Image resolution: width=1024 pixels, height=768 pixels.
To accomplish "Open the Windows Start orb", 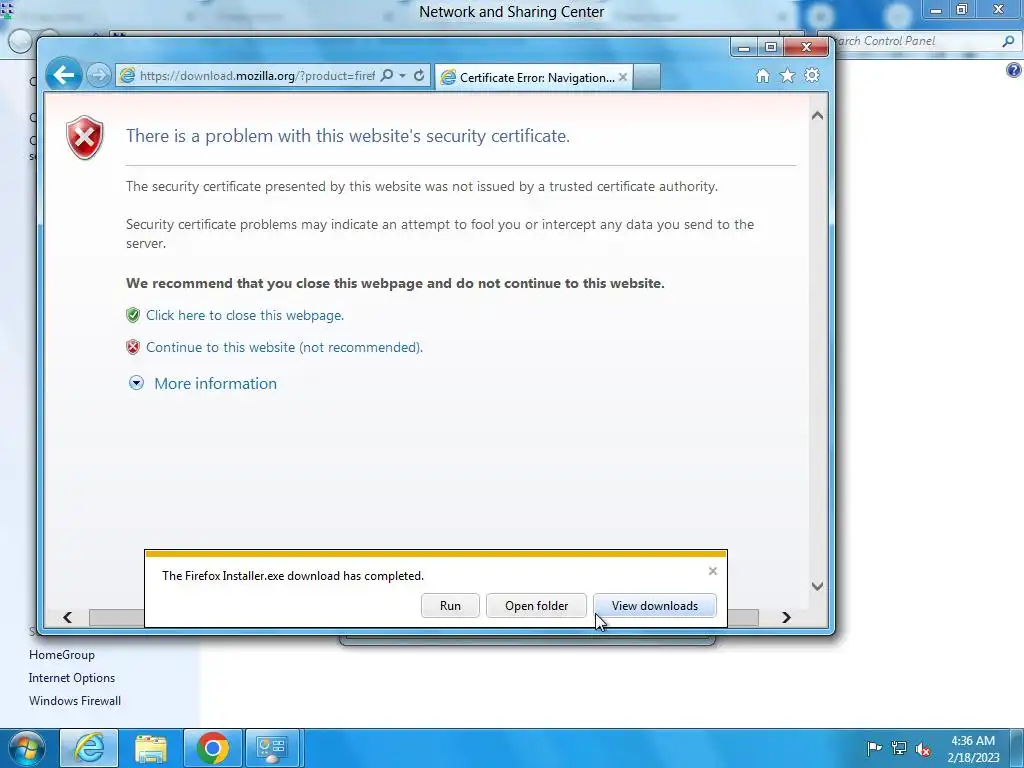I will [27, 748].
